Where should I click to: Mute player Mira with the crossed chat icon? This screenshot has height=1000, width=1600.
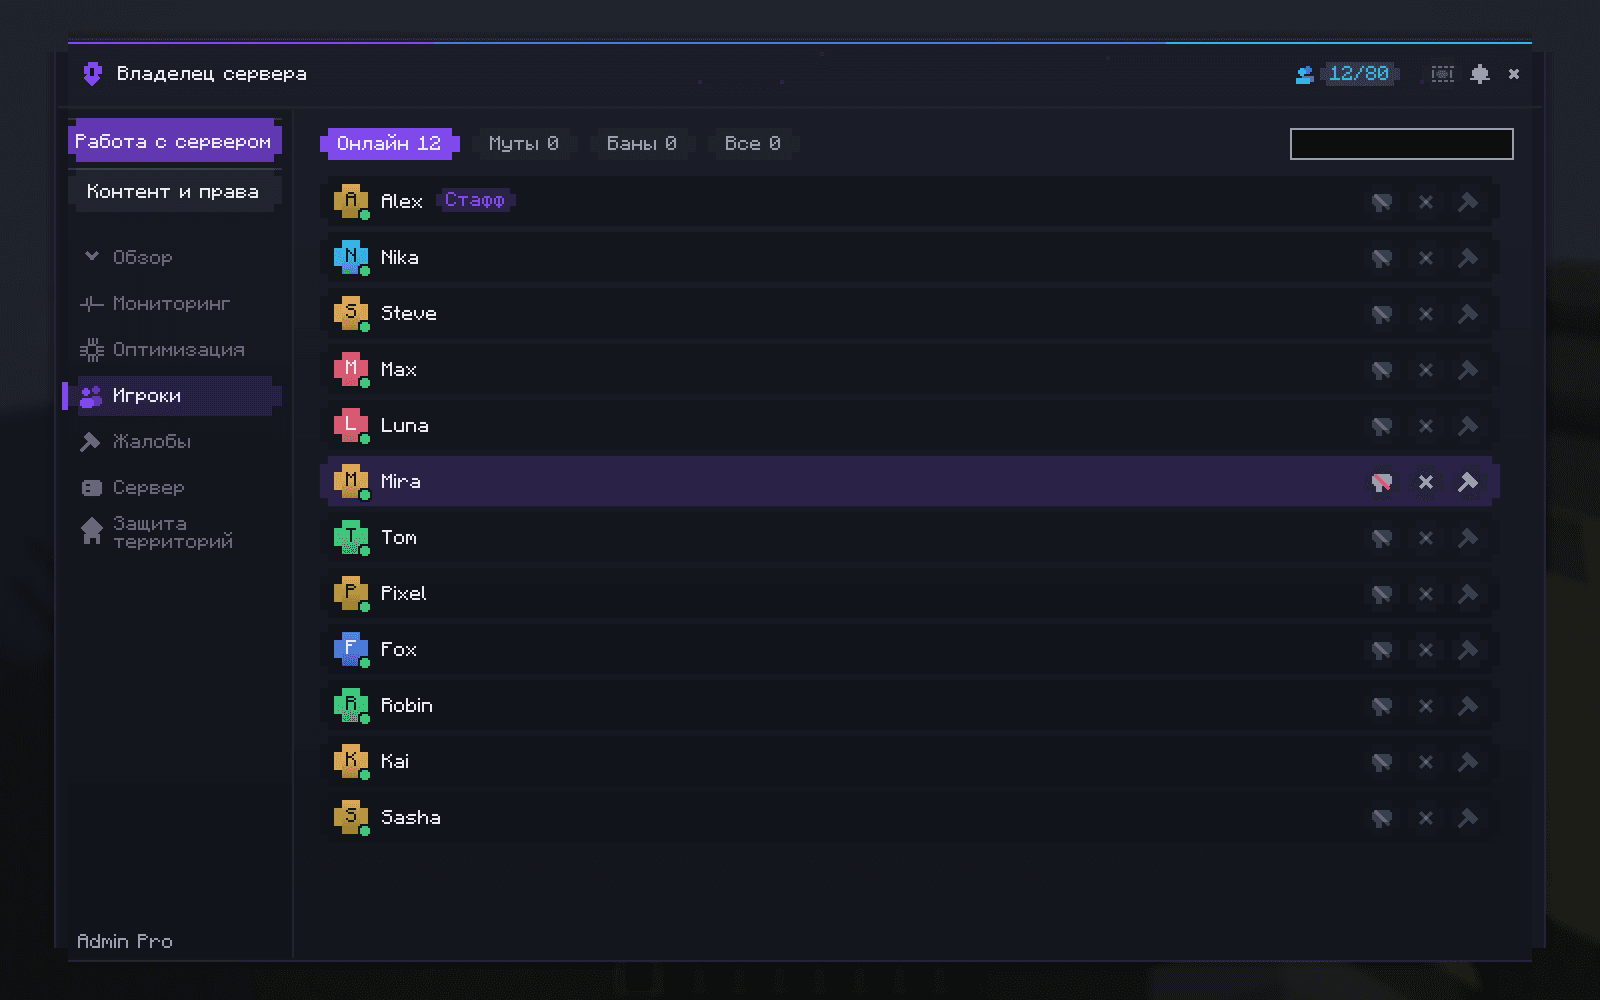[x=1381, y=482]
